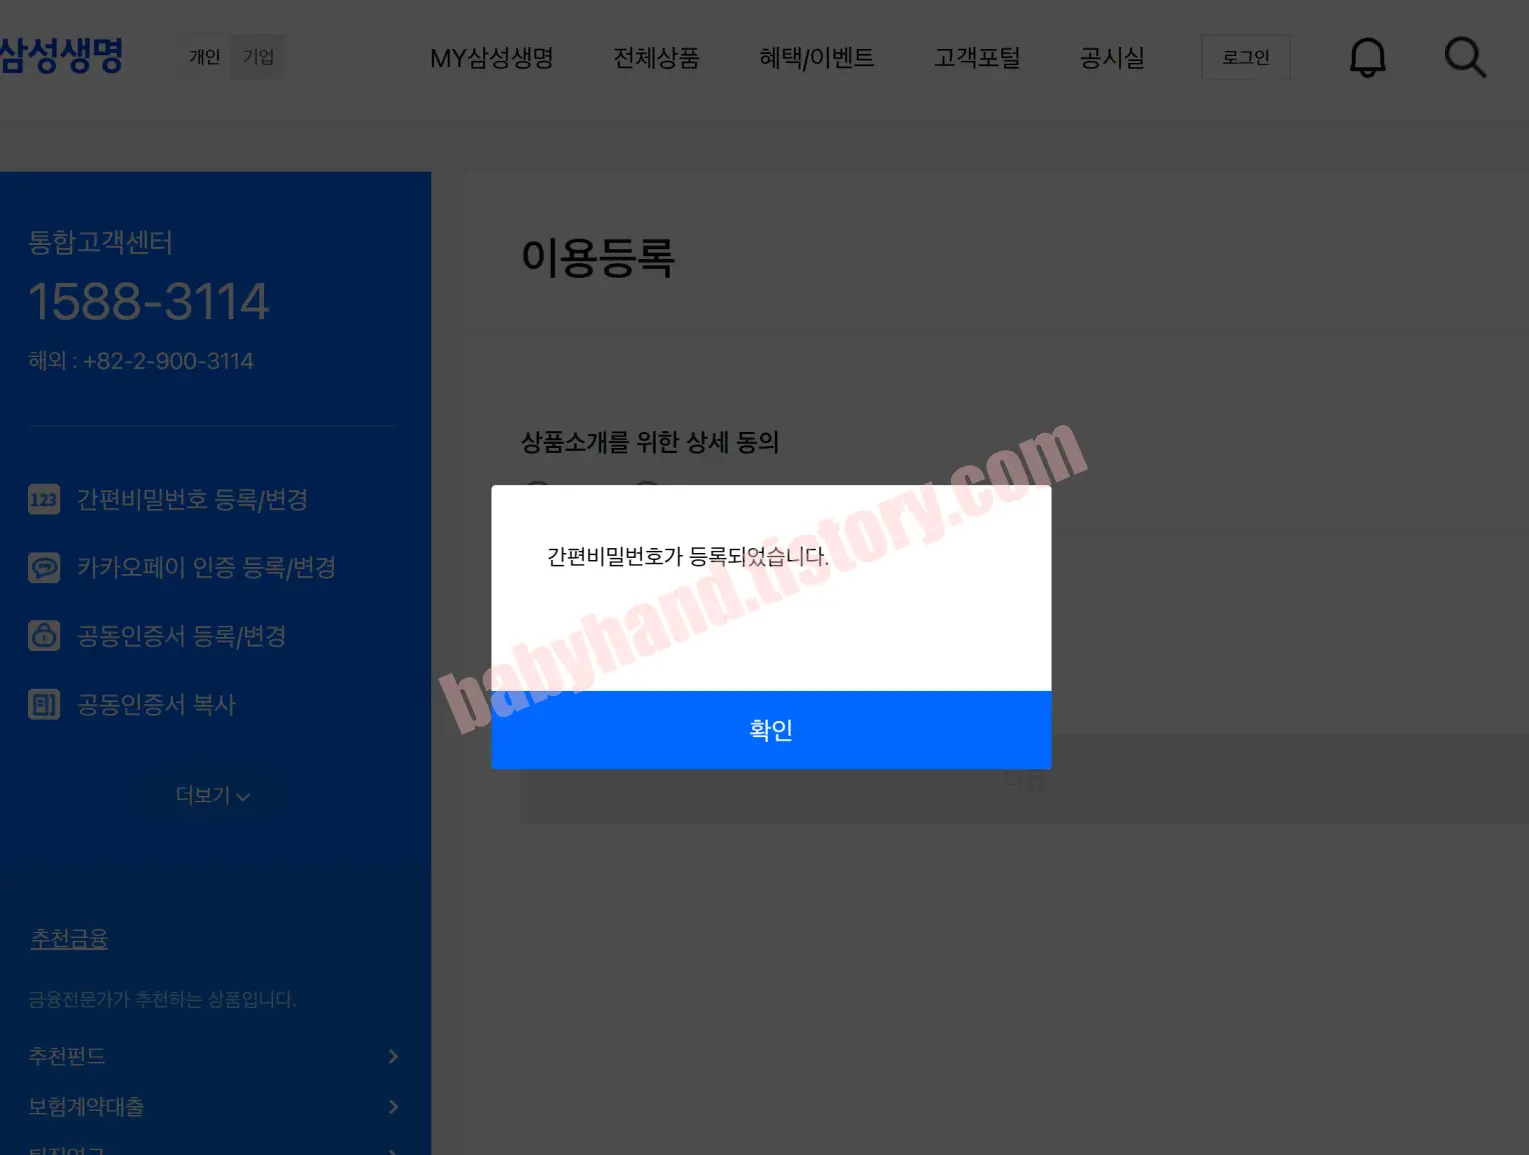
Task: Open the 추천금융 heading link
Action: (x=69, y=939)
